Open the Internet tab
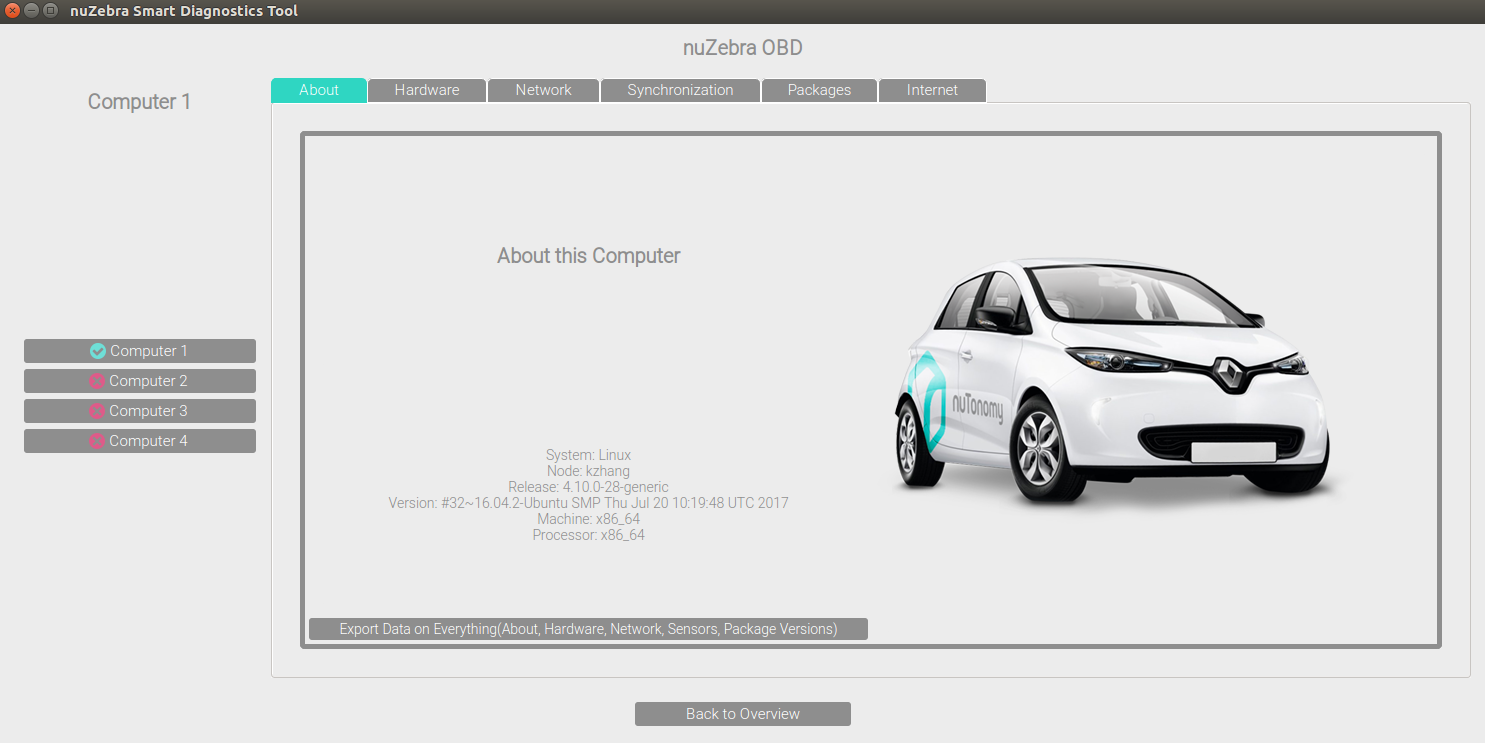Image resolution: width=1485 pixels, height=743 pixels. [932, 90]
